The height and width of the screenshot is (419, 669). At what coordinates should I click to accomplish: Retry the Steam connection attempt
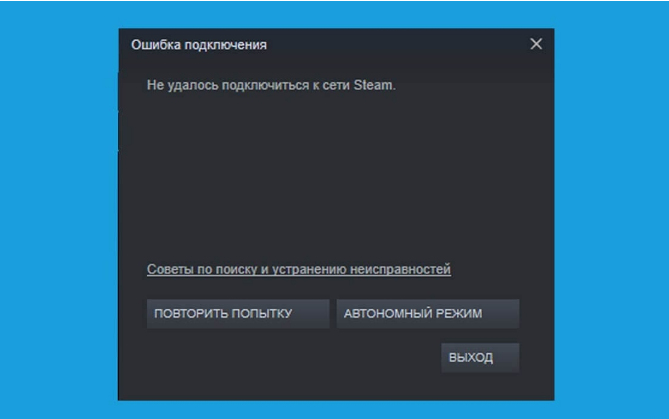point(238,314)
